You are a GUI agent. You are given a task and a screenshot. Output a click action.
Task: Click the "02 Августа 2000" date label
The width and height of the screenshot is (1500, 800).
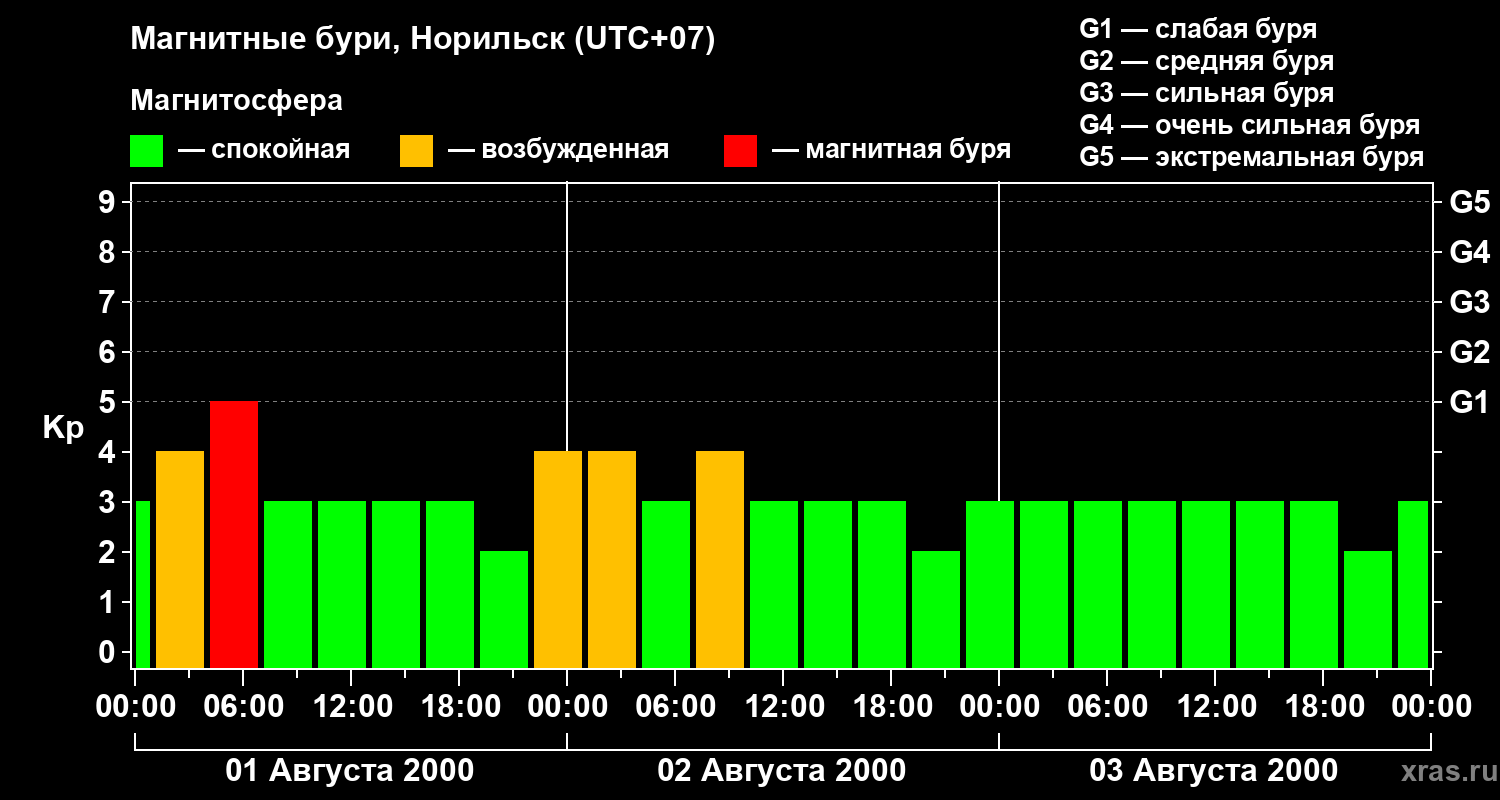782,771
